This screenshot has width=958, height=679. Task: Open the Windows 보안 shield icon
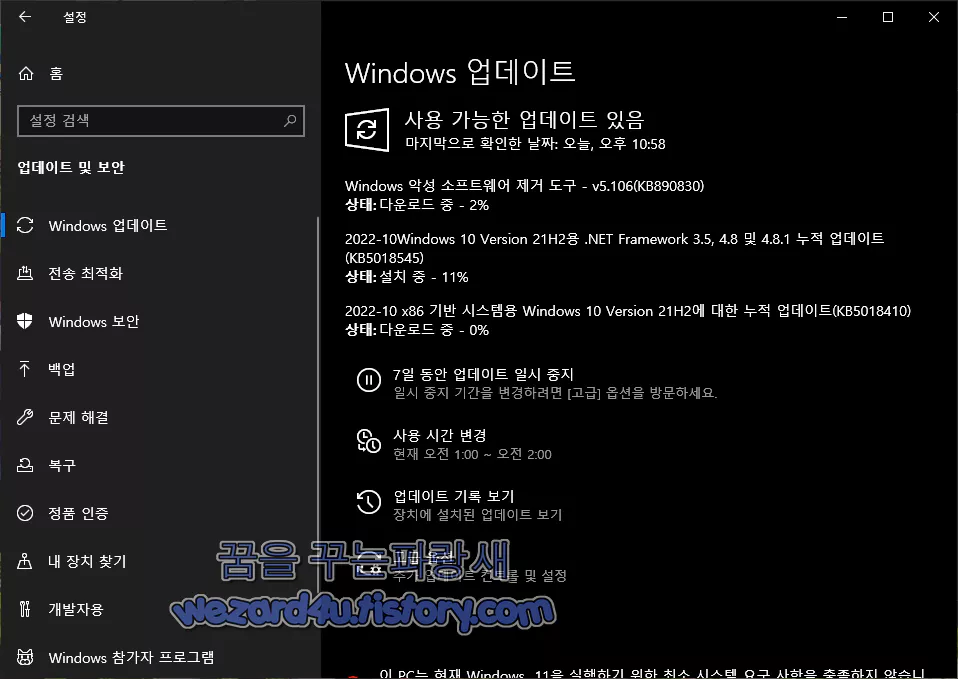24,321
